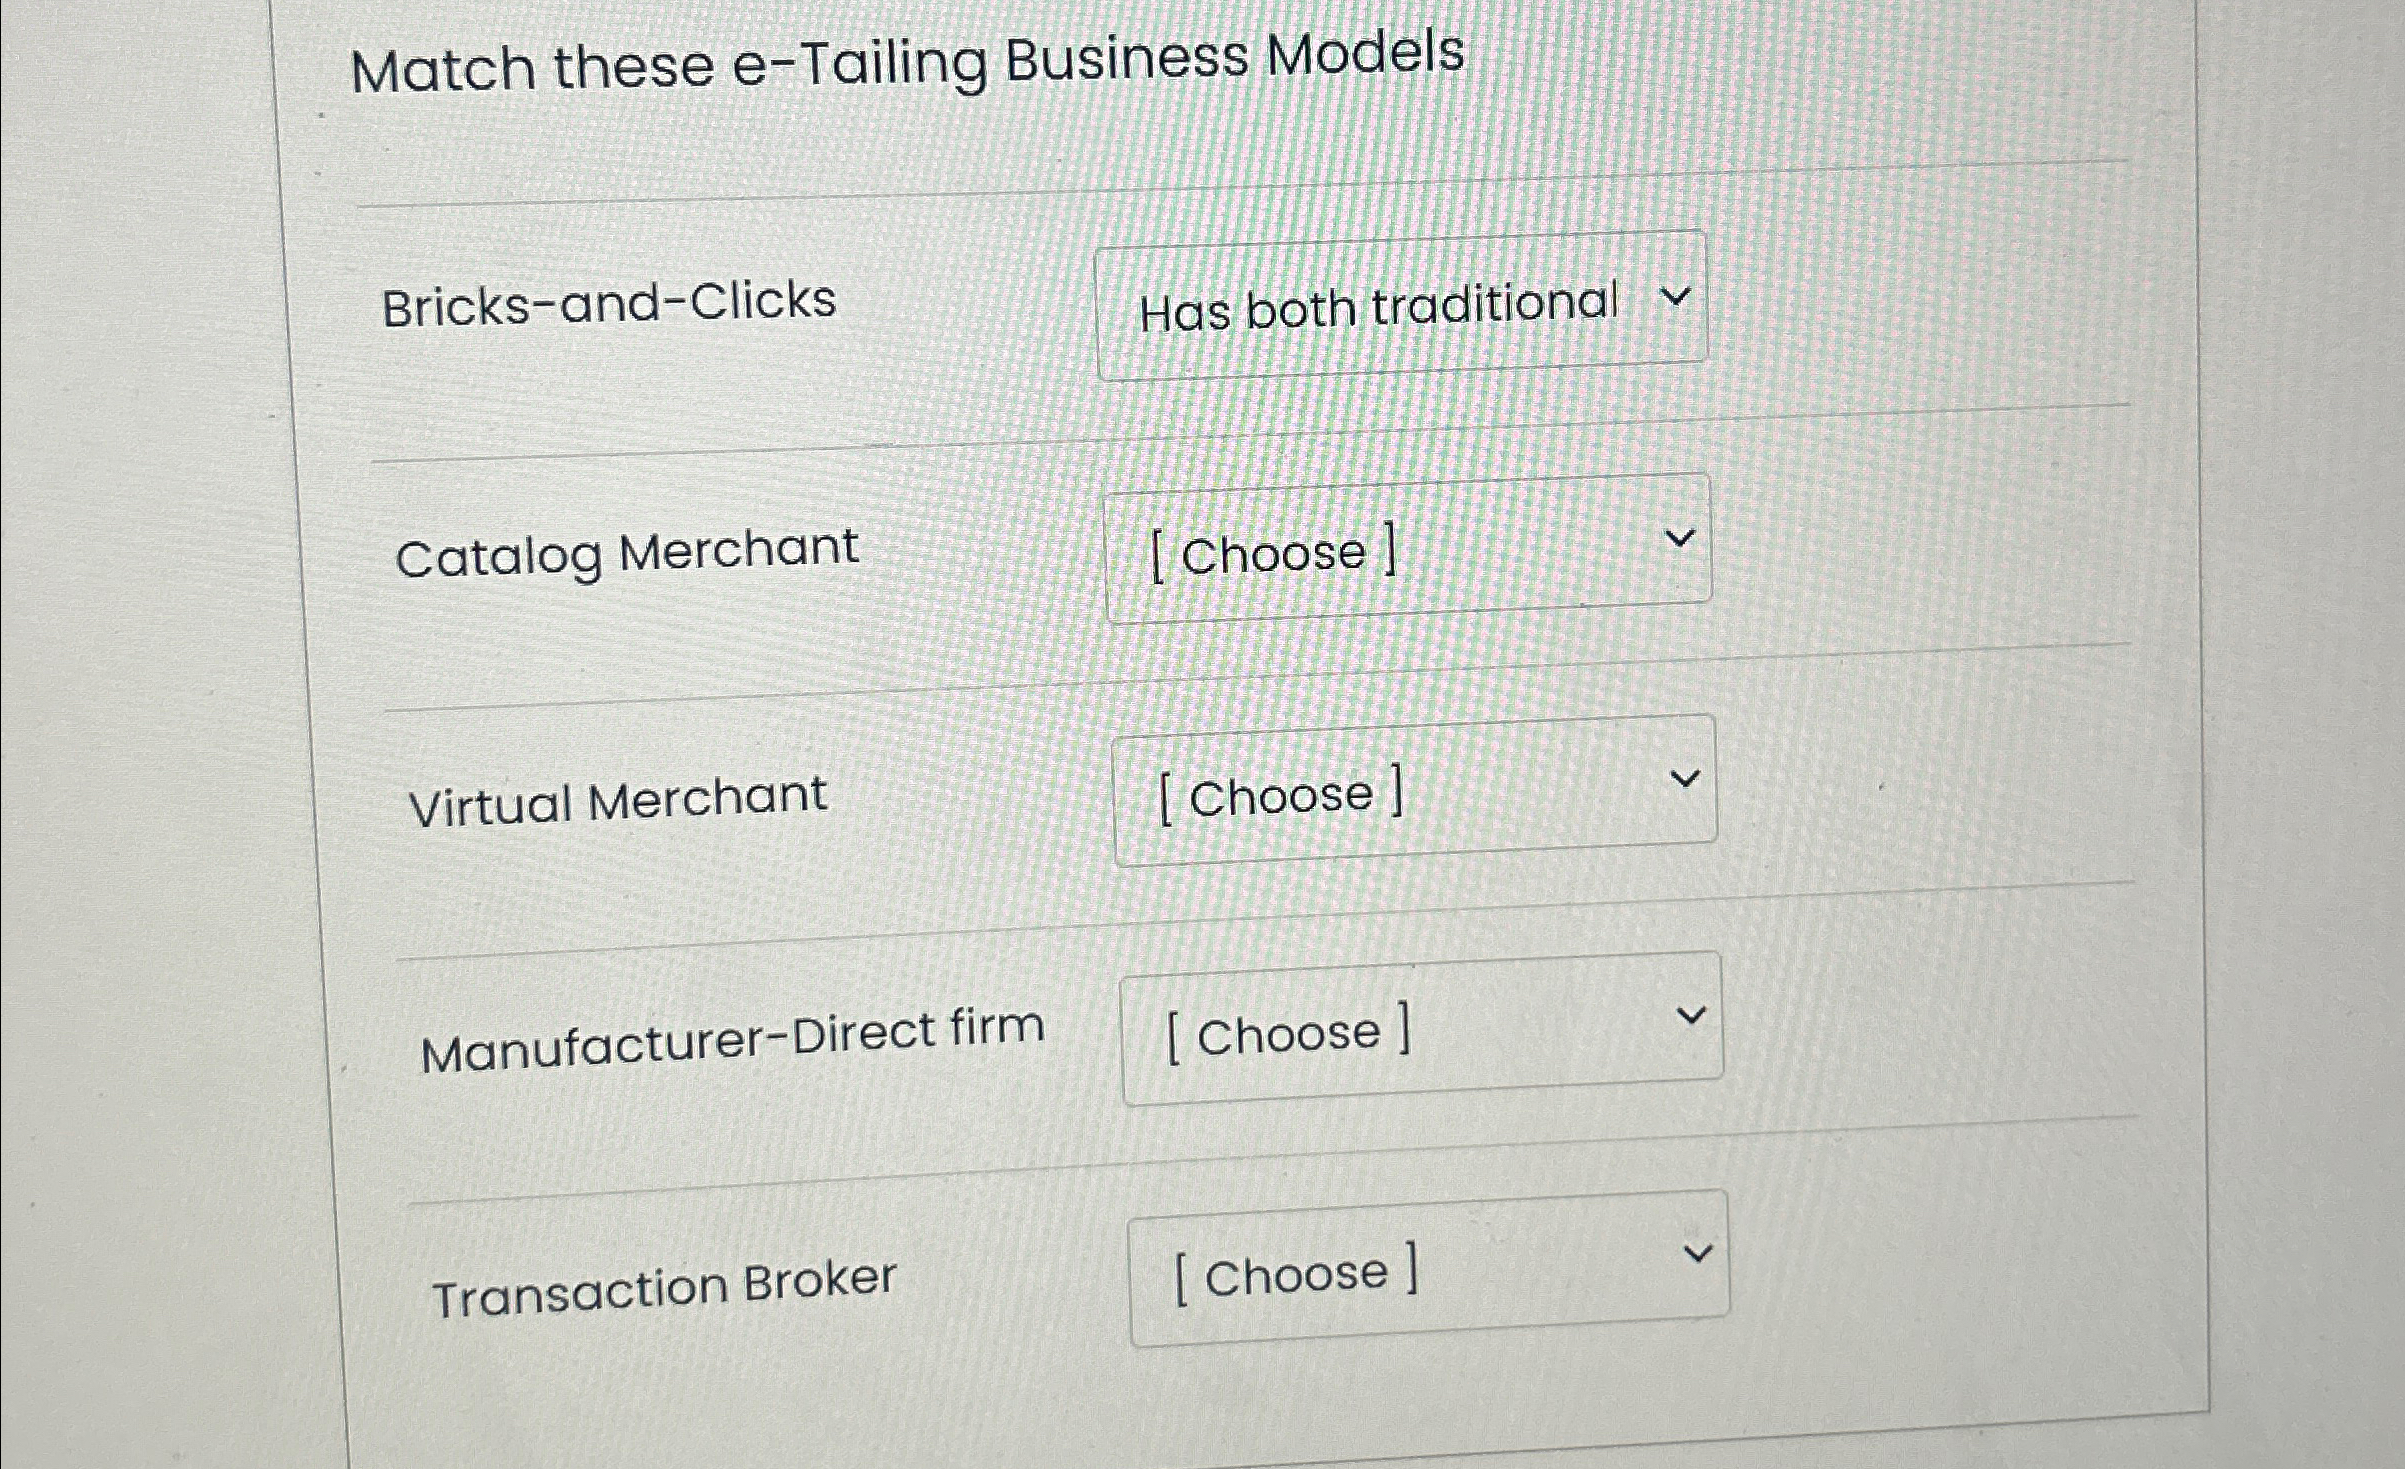Click the Transaction Broker dropdown arrow
Screen dimensions: 2405x1469
[1700, 1253]
